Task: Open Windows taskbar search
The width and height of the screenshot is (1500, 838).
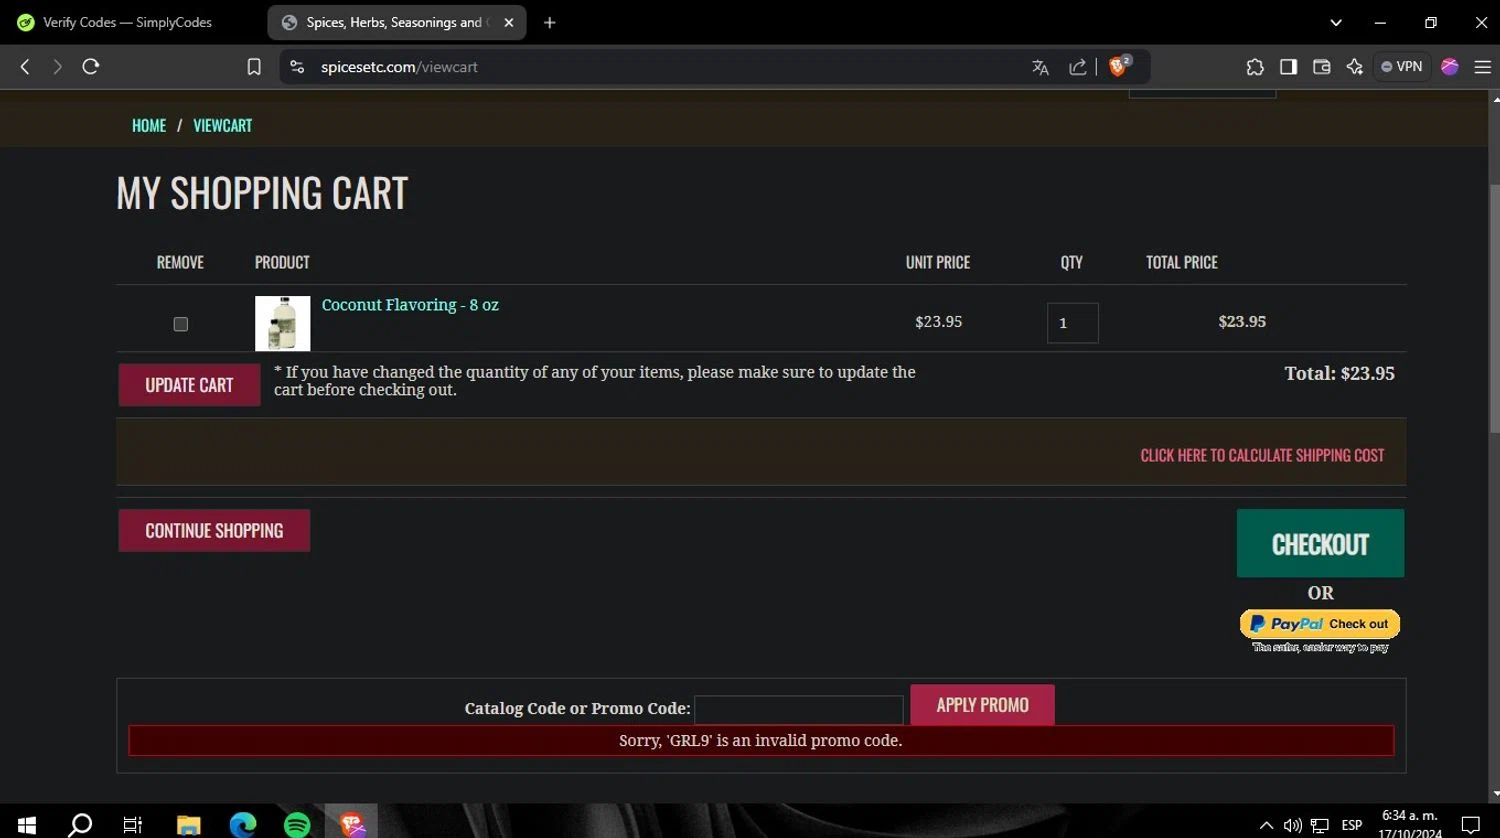Action: 80,825
